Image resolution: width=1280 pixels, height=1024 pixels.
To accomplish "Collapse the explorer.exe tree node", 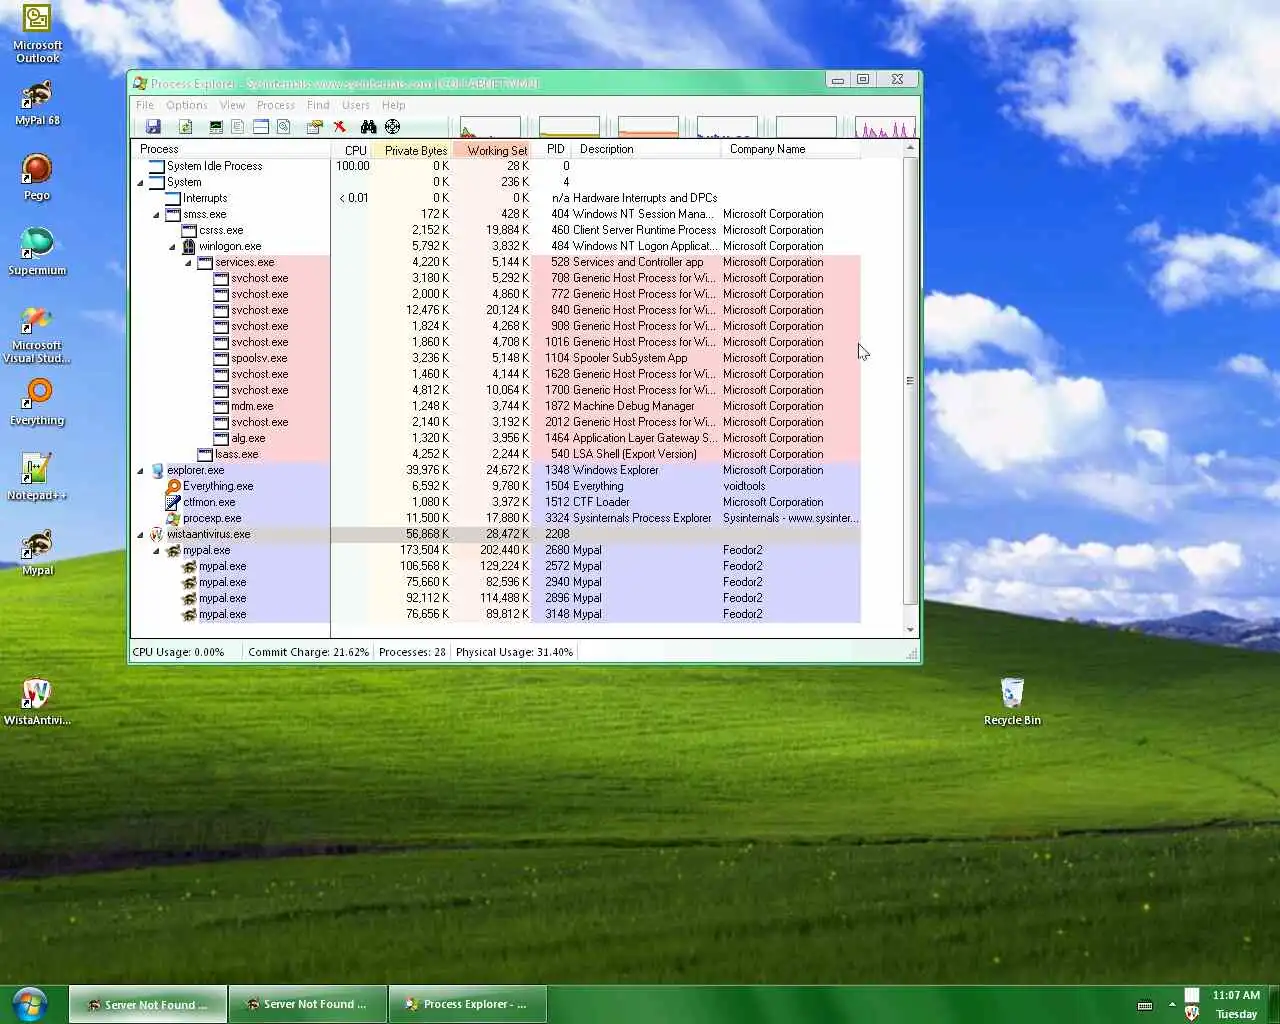I will coord(140,470).
